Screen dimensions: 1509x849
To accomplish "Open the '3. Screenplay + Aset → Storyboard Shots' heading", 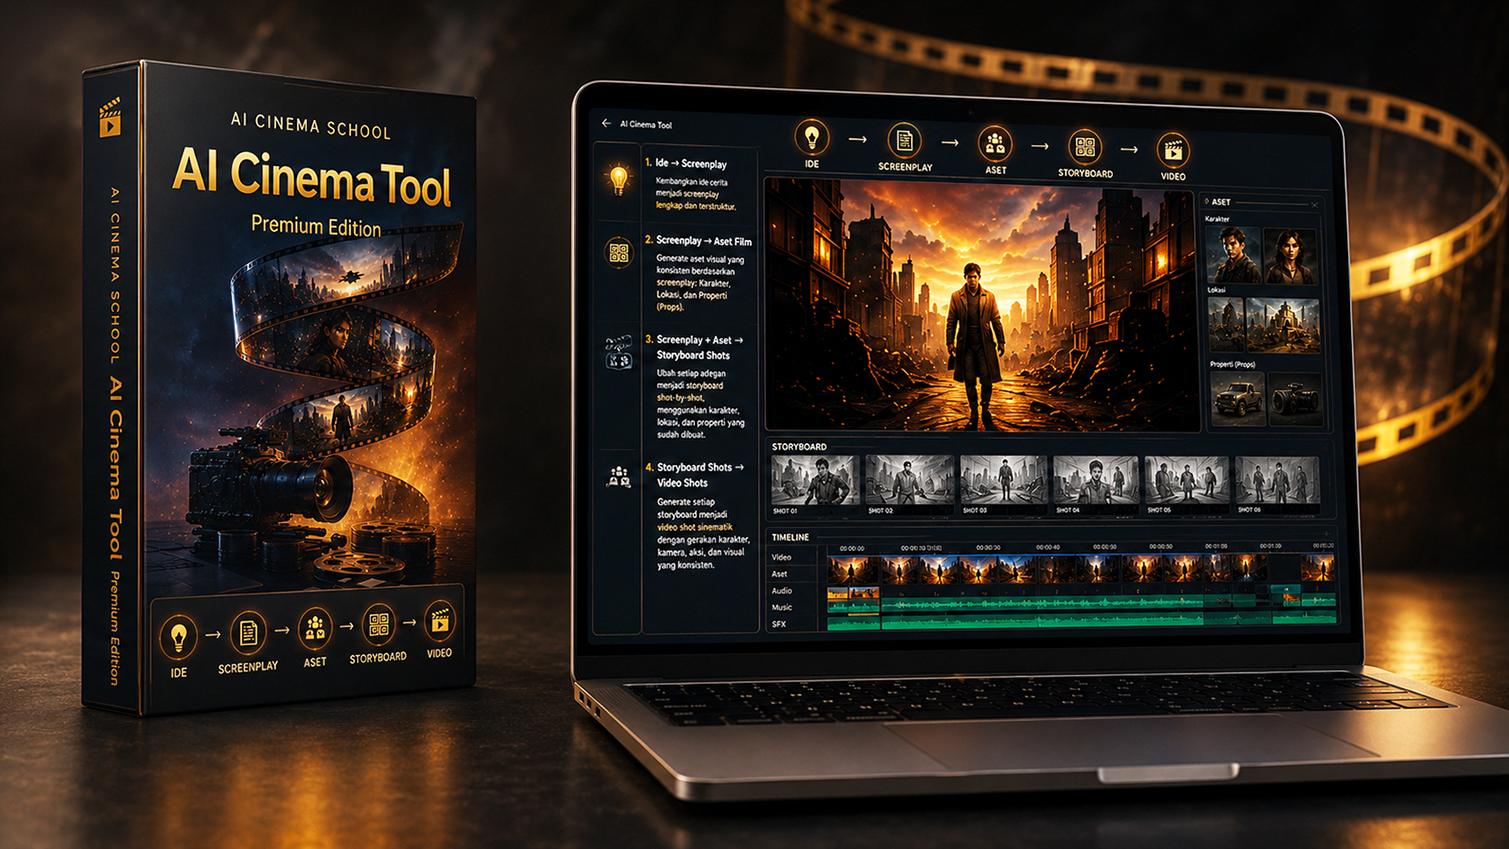I will pyautogui.click(x=694, y=347).
